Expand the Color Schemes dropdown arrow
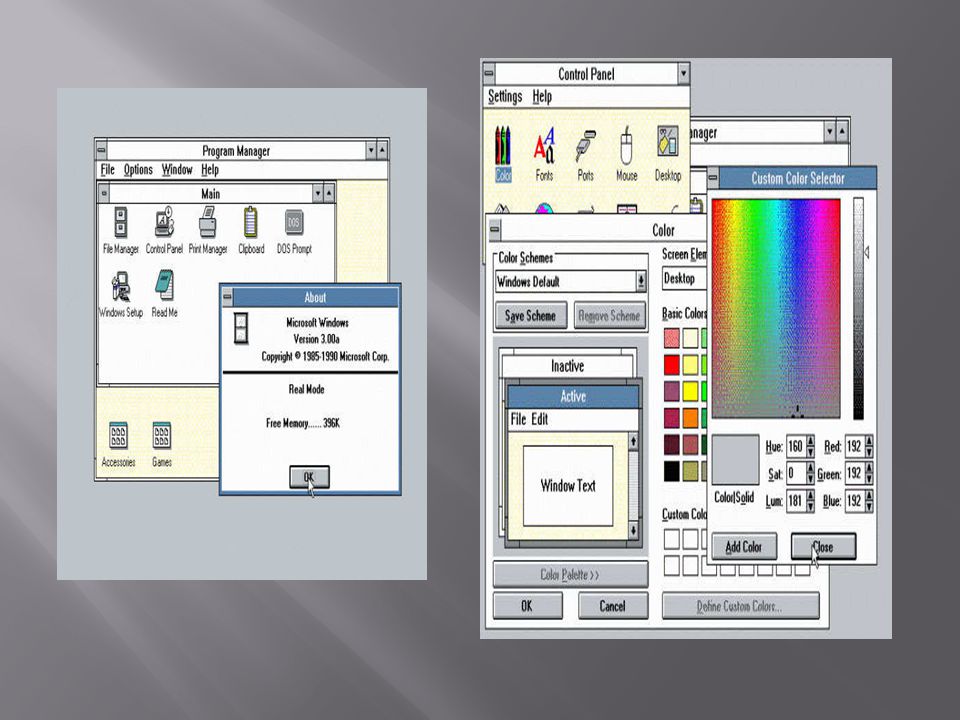960x720 pixels. [x=640, y=281]
